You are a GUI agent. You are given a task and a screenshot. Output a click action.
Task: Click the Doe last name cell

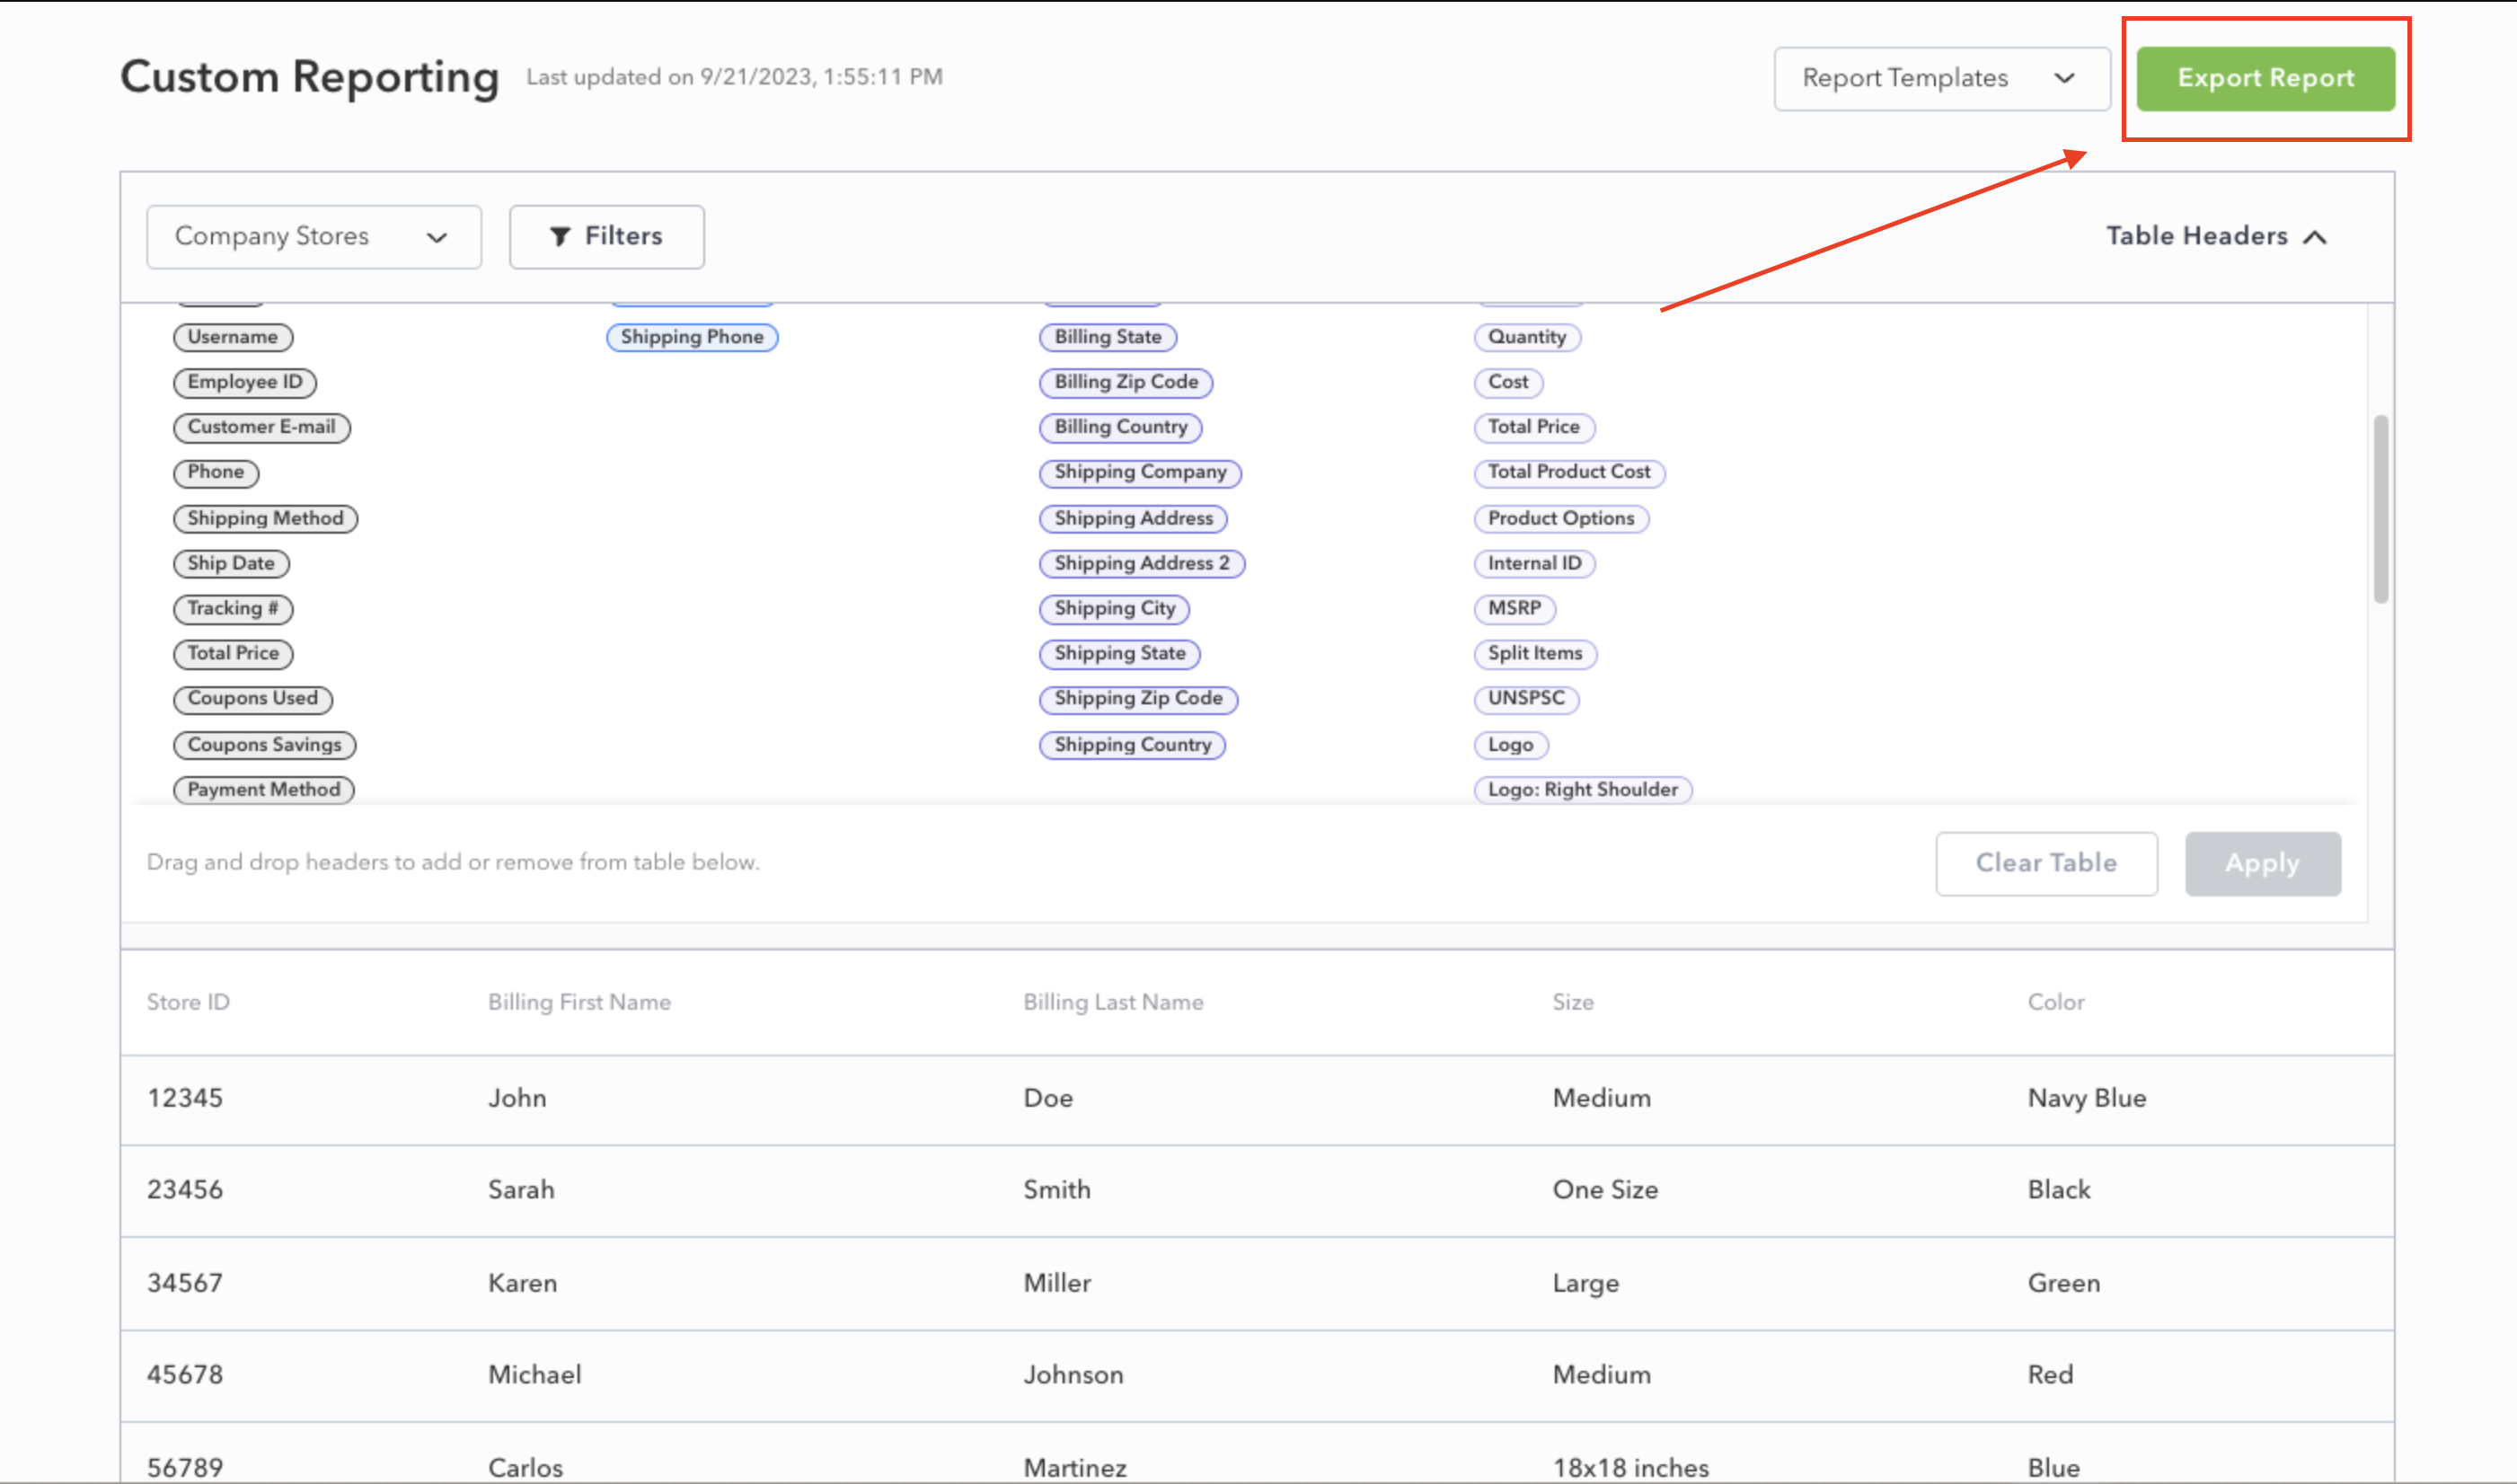click(x=1048, y=1098)
